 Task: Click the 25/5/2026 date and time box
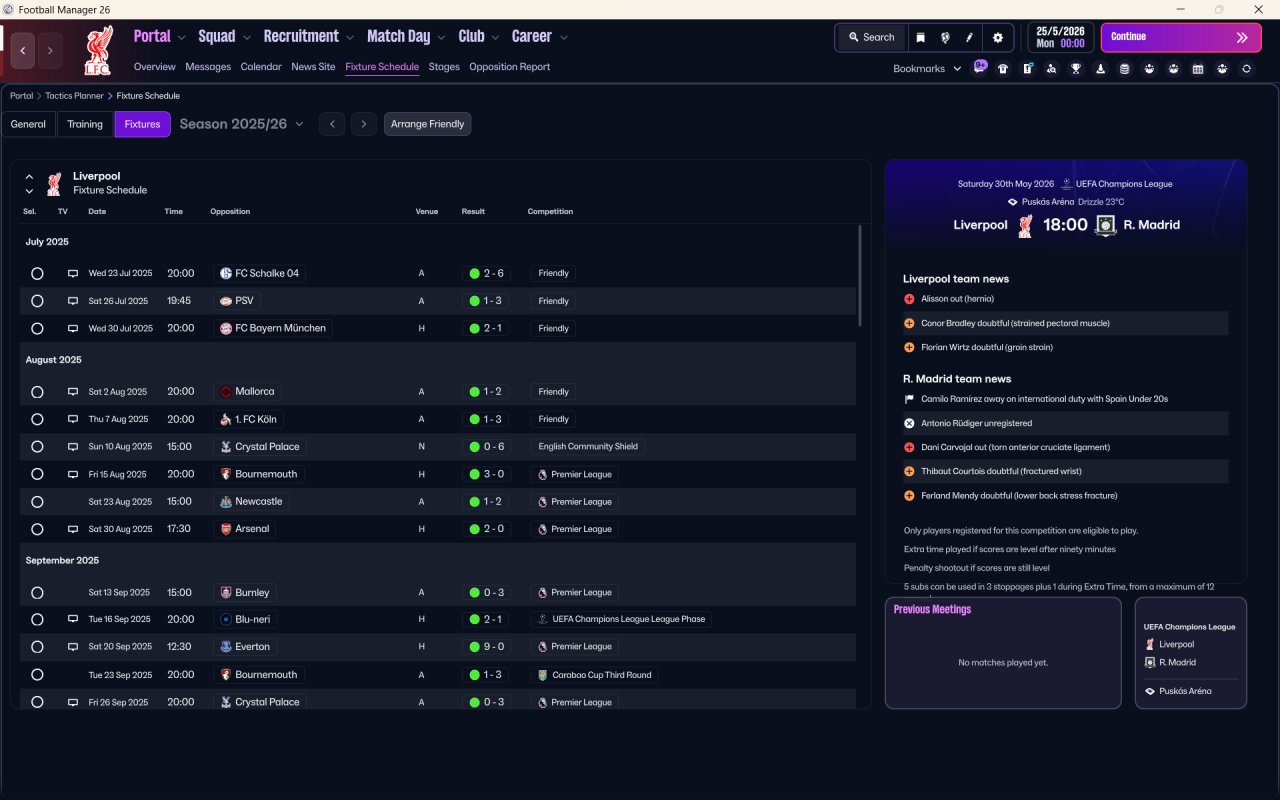tap(1060, 37)
